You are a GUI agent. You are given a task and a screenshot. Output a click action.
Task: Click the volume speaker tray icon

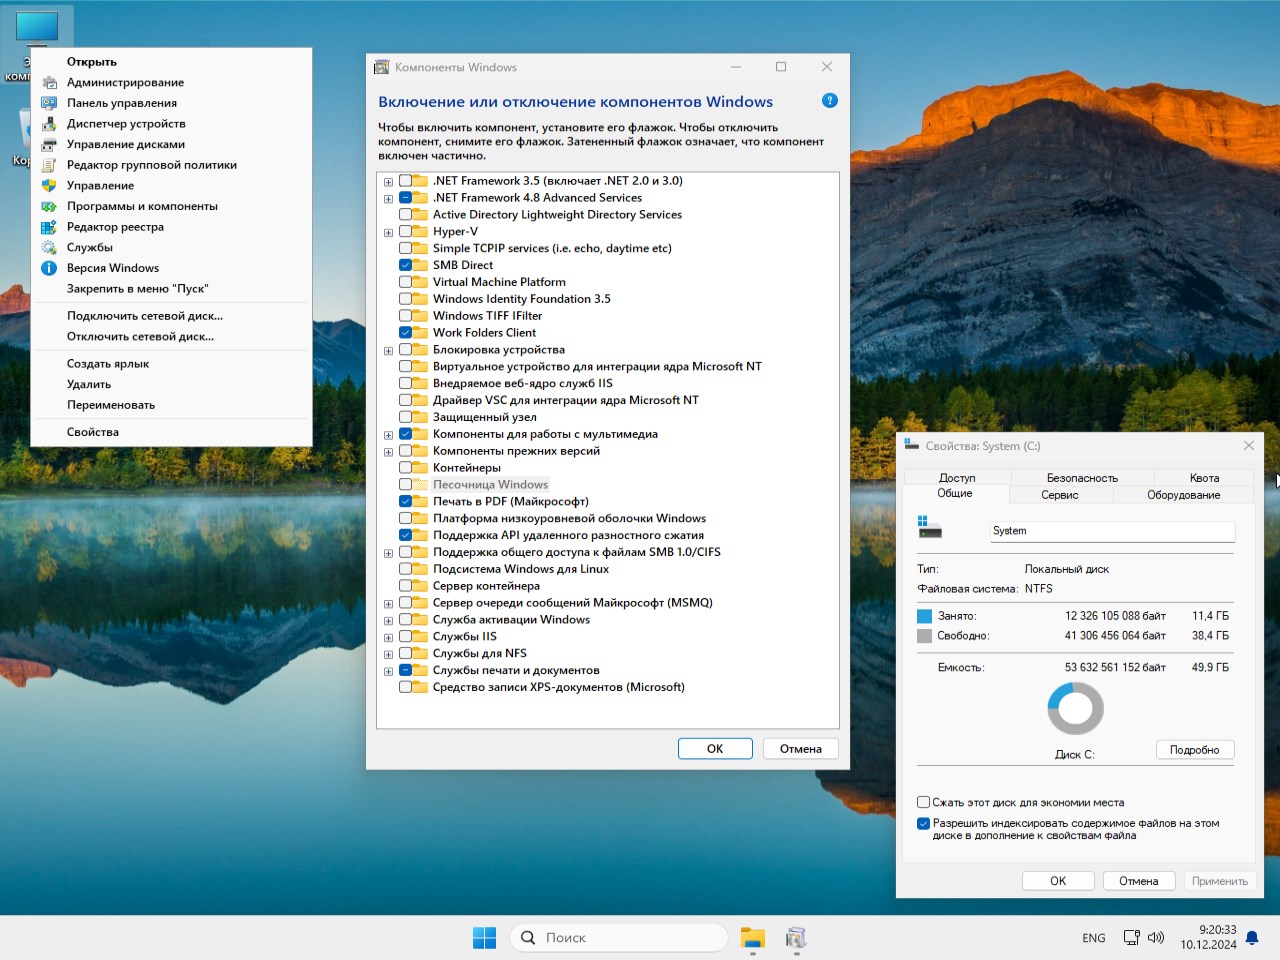pos(1156,937)
